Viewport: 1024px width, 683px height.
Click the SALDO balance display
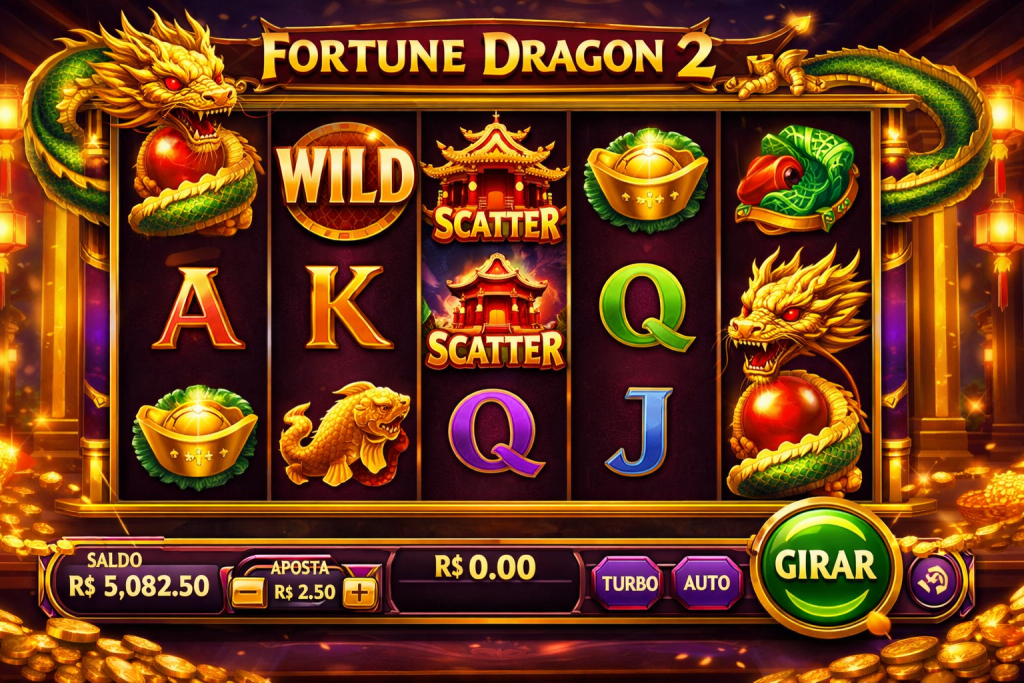tap(138, 577)
